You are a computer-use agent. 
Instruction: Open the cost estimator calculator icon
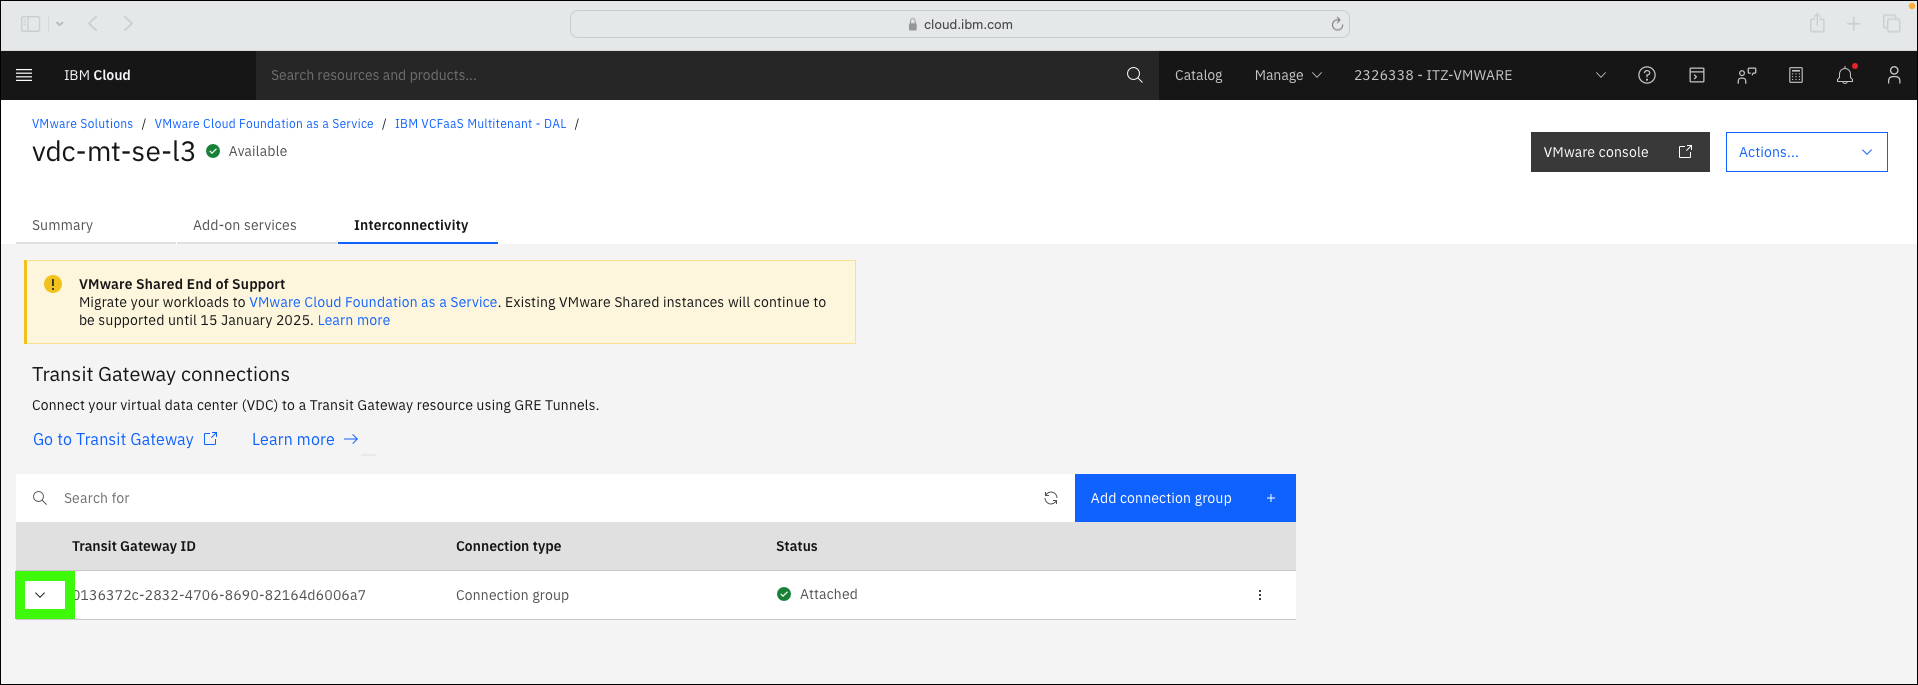(1796, 75)
